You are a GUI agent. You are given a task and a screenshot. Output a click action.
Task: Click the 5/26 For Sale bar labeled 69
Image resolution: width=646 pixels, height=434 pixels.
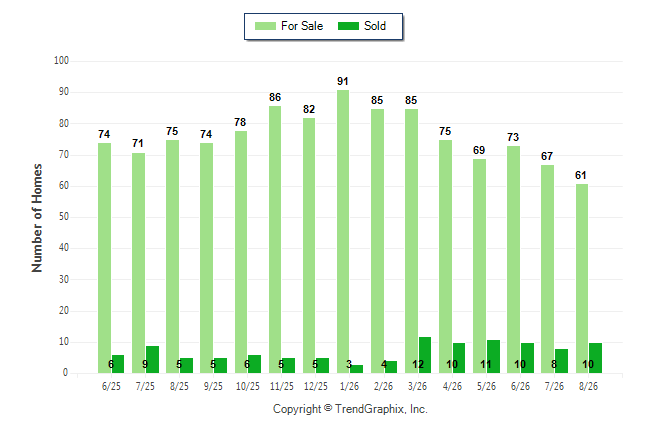479,266
